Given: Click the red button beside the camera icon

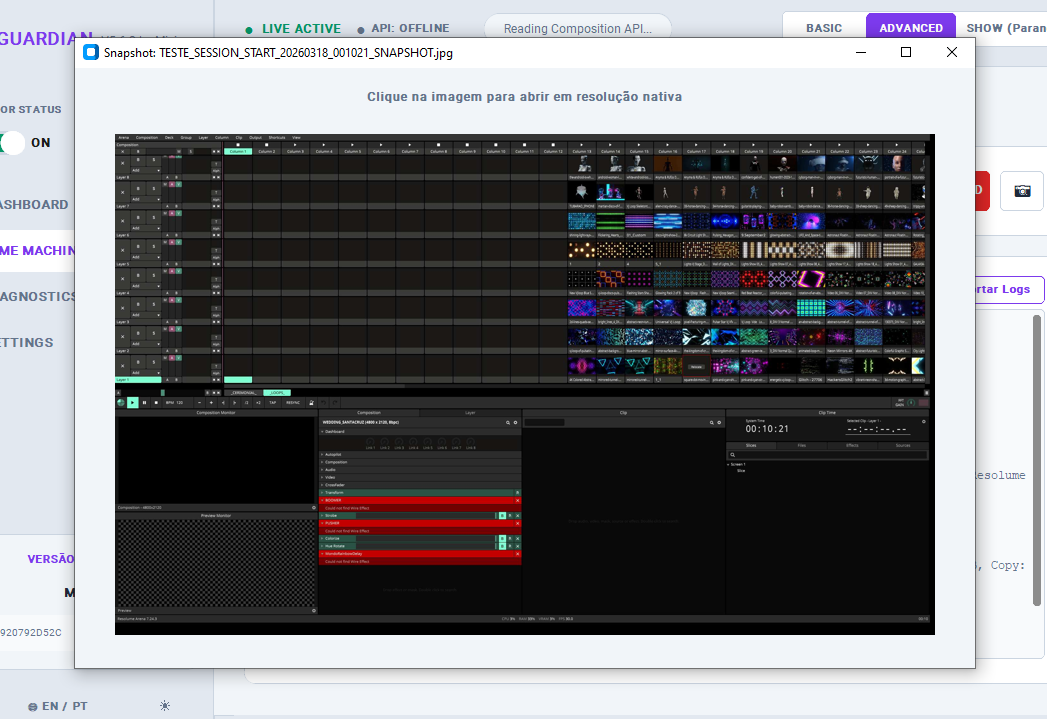Looking at the screenshot, I should 982,191.
